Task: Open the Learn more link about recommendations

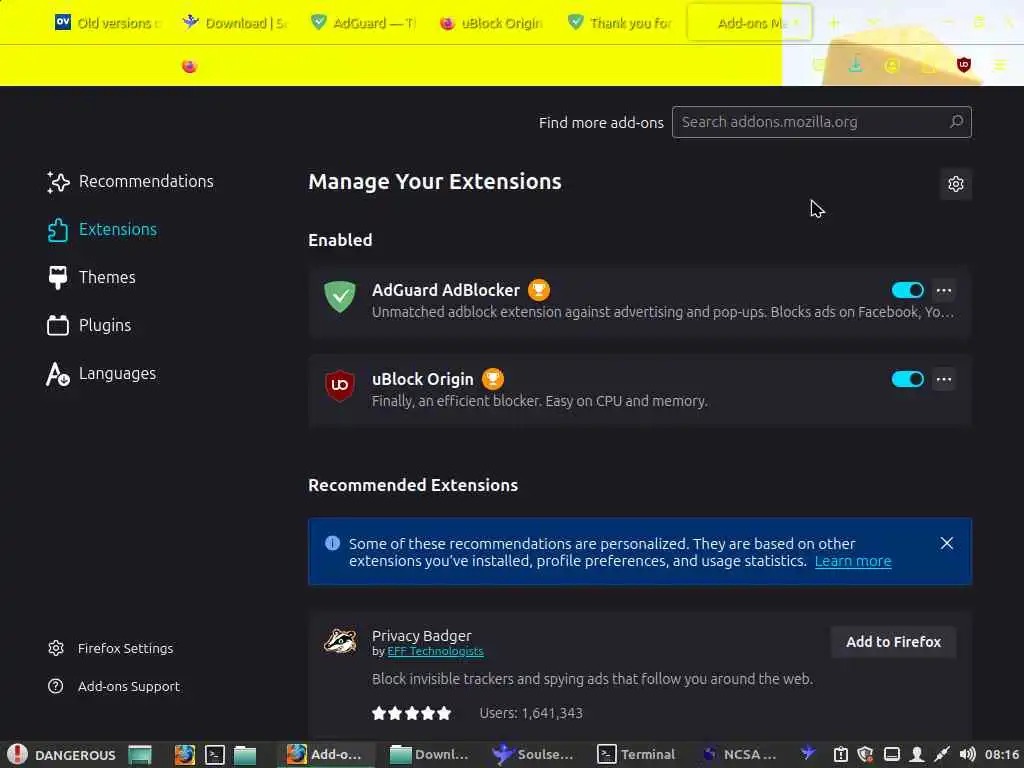Action: pyautogui.click(x=853, y=561)
